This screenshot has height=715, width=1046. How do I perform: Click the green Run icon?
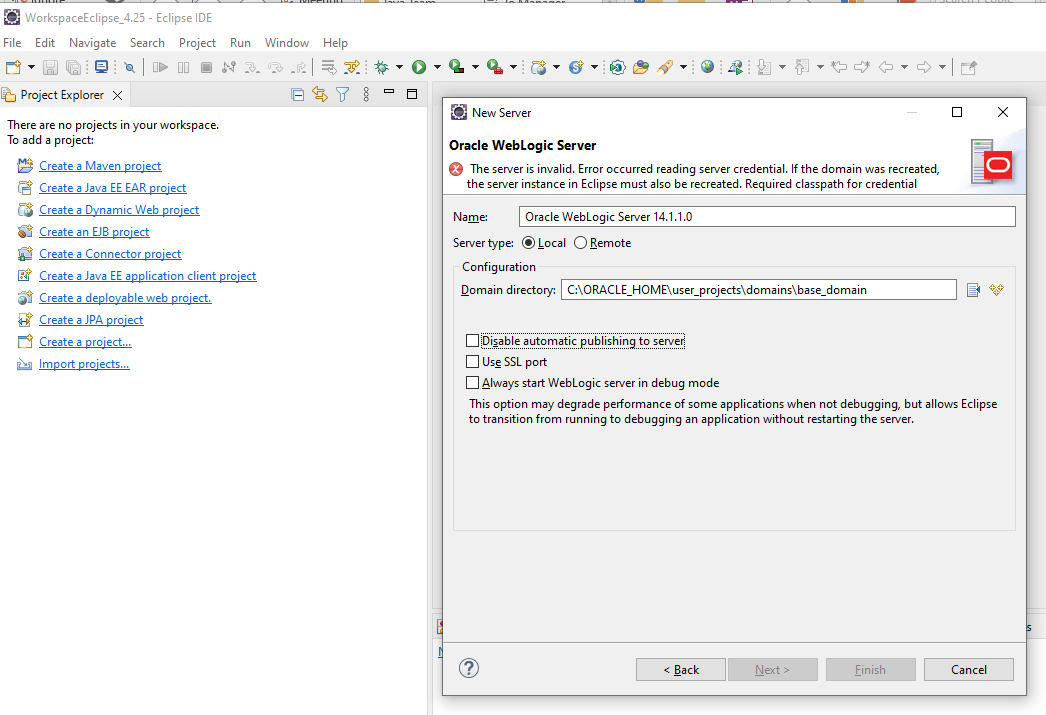click(419, 67)
